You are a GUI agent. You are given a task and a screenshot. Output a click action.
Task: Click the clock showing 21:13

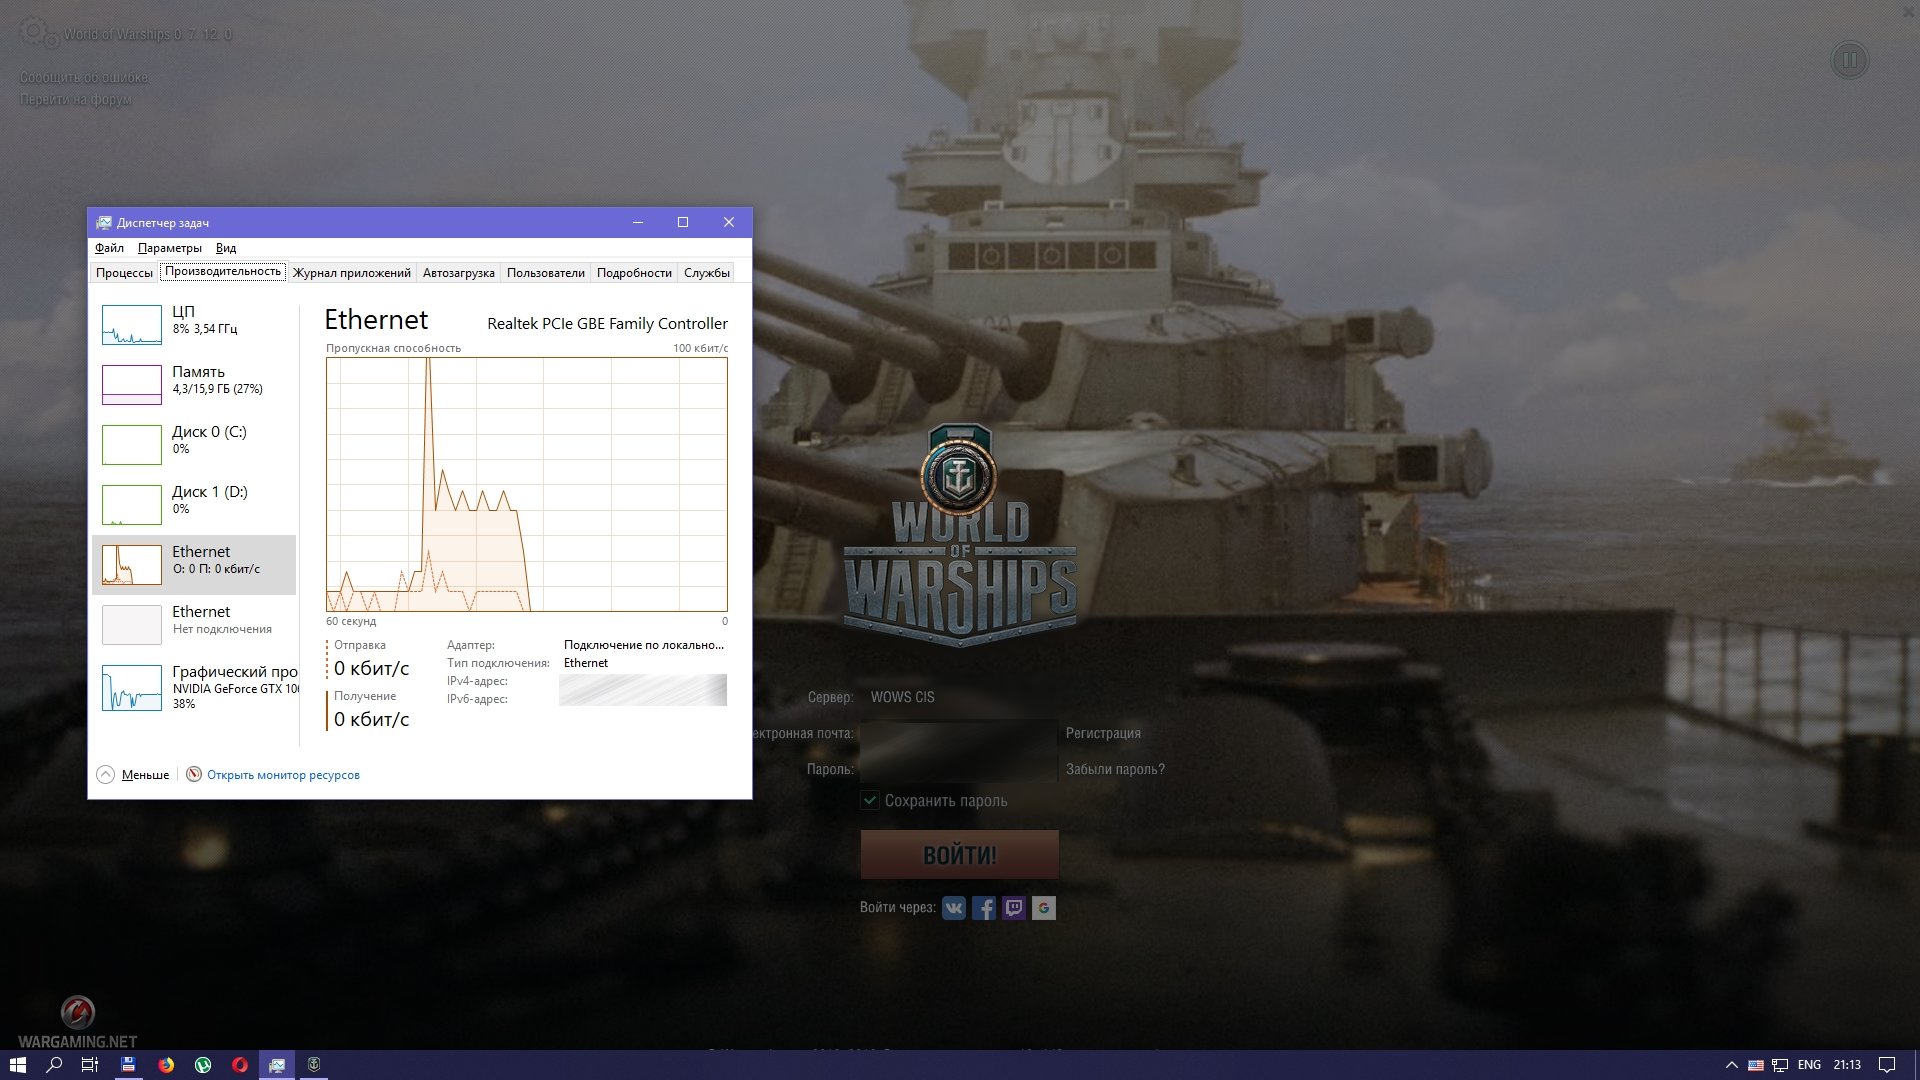click(x=1847, y=1065)
